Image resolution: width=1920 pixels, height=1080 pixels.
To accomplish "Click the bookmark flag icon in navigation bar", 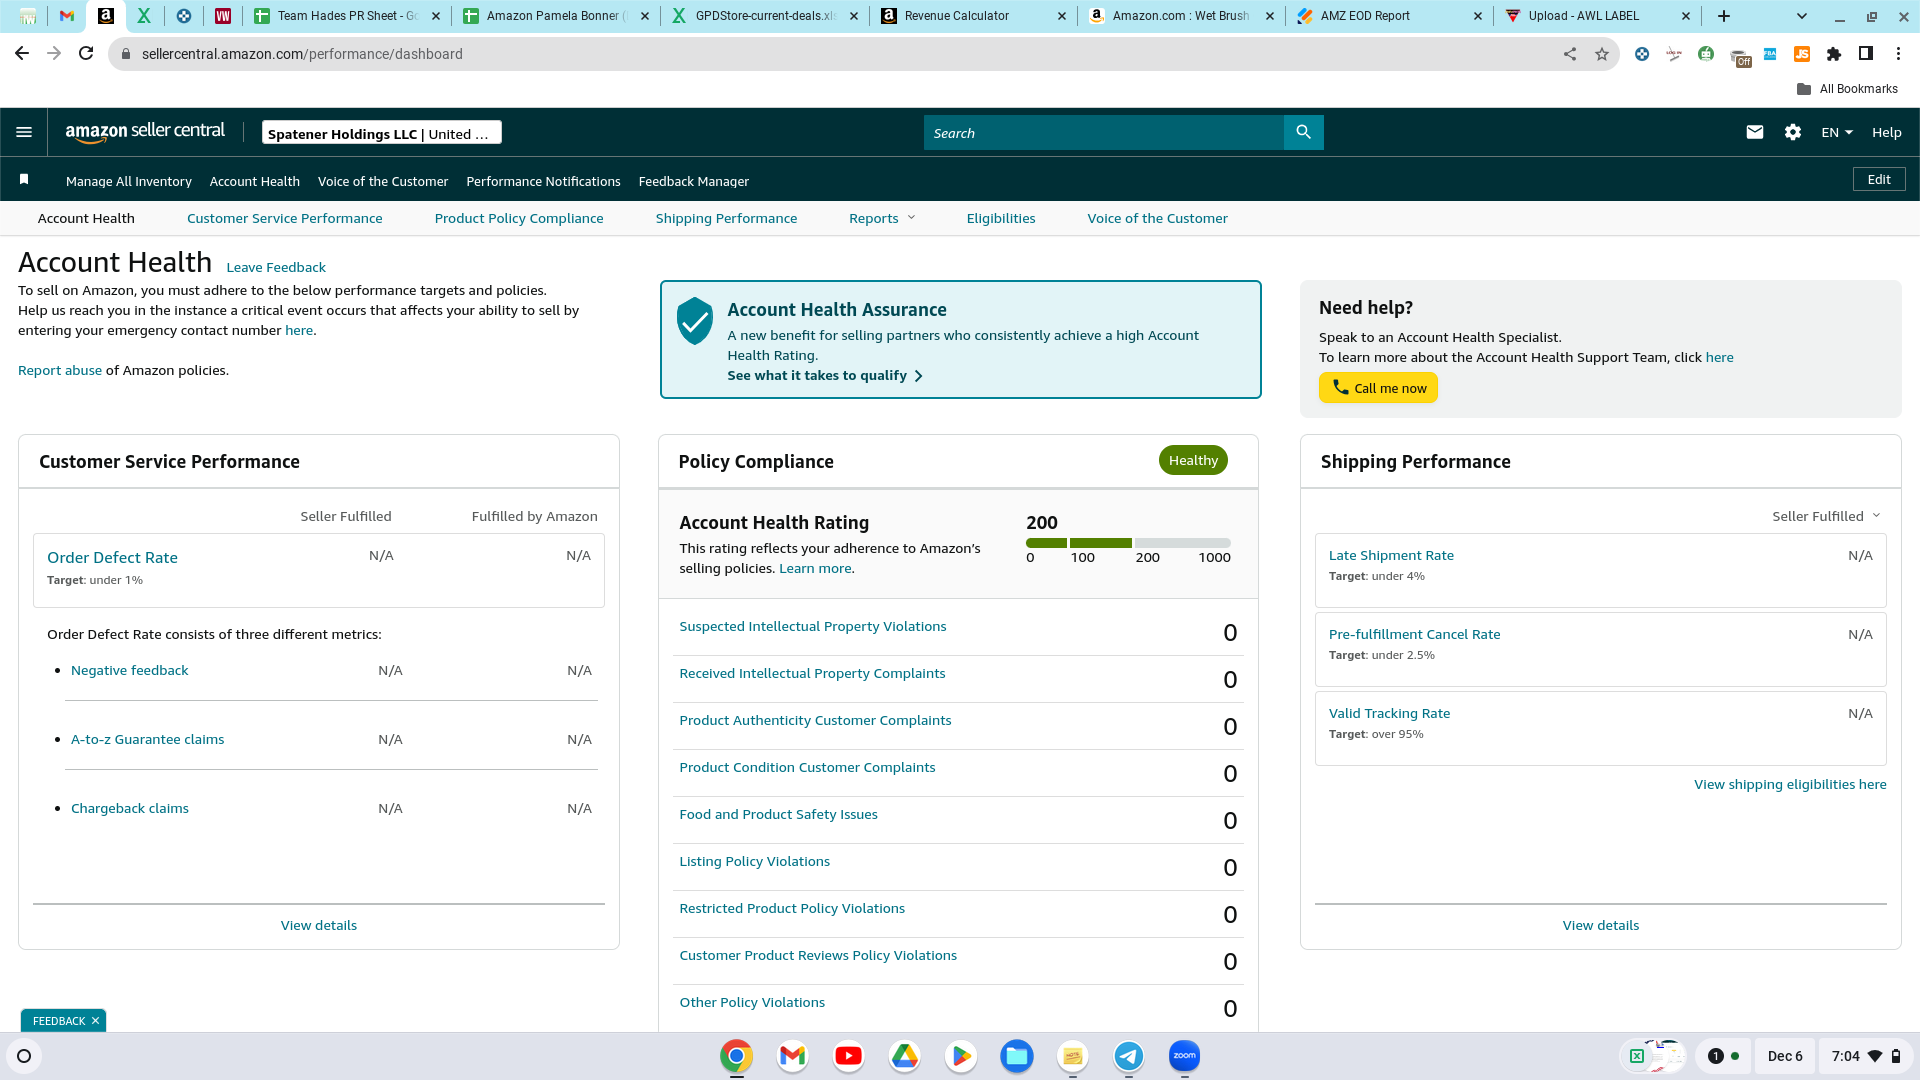I will 24,180.
